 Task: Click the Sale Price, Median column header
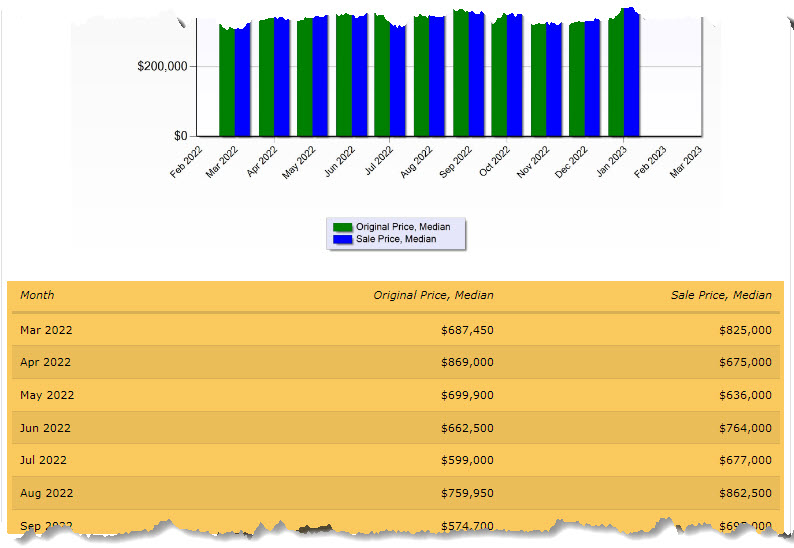click(720, 295)
